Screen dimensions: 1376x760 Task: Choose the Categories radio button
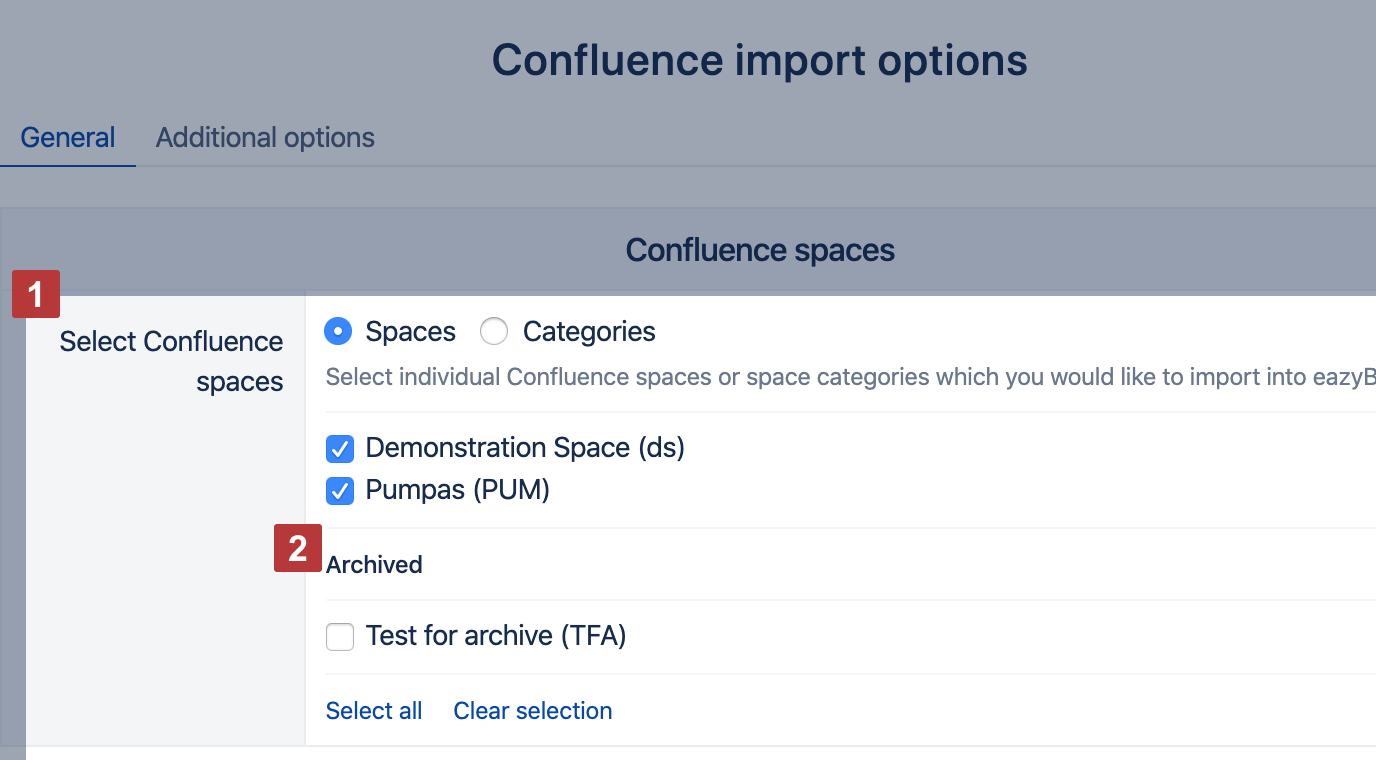[494, 331]
